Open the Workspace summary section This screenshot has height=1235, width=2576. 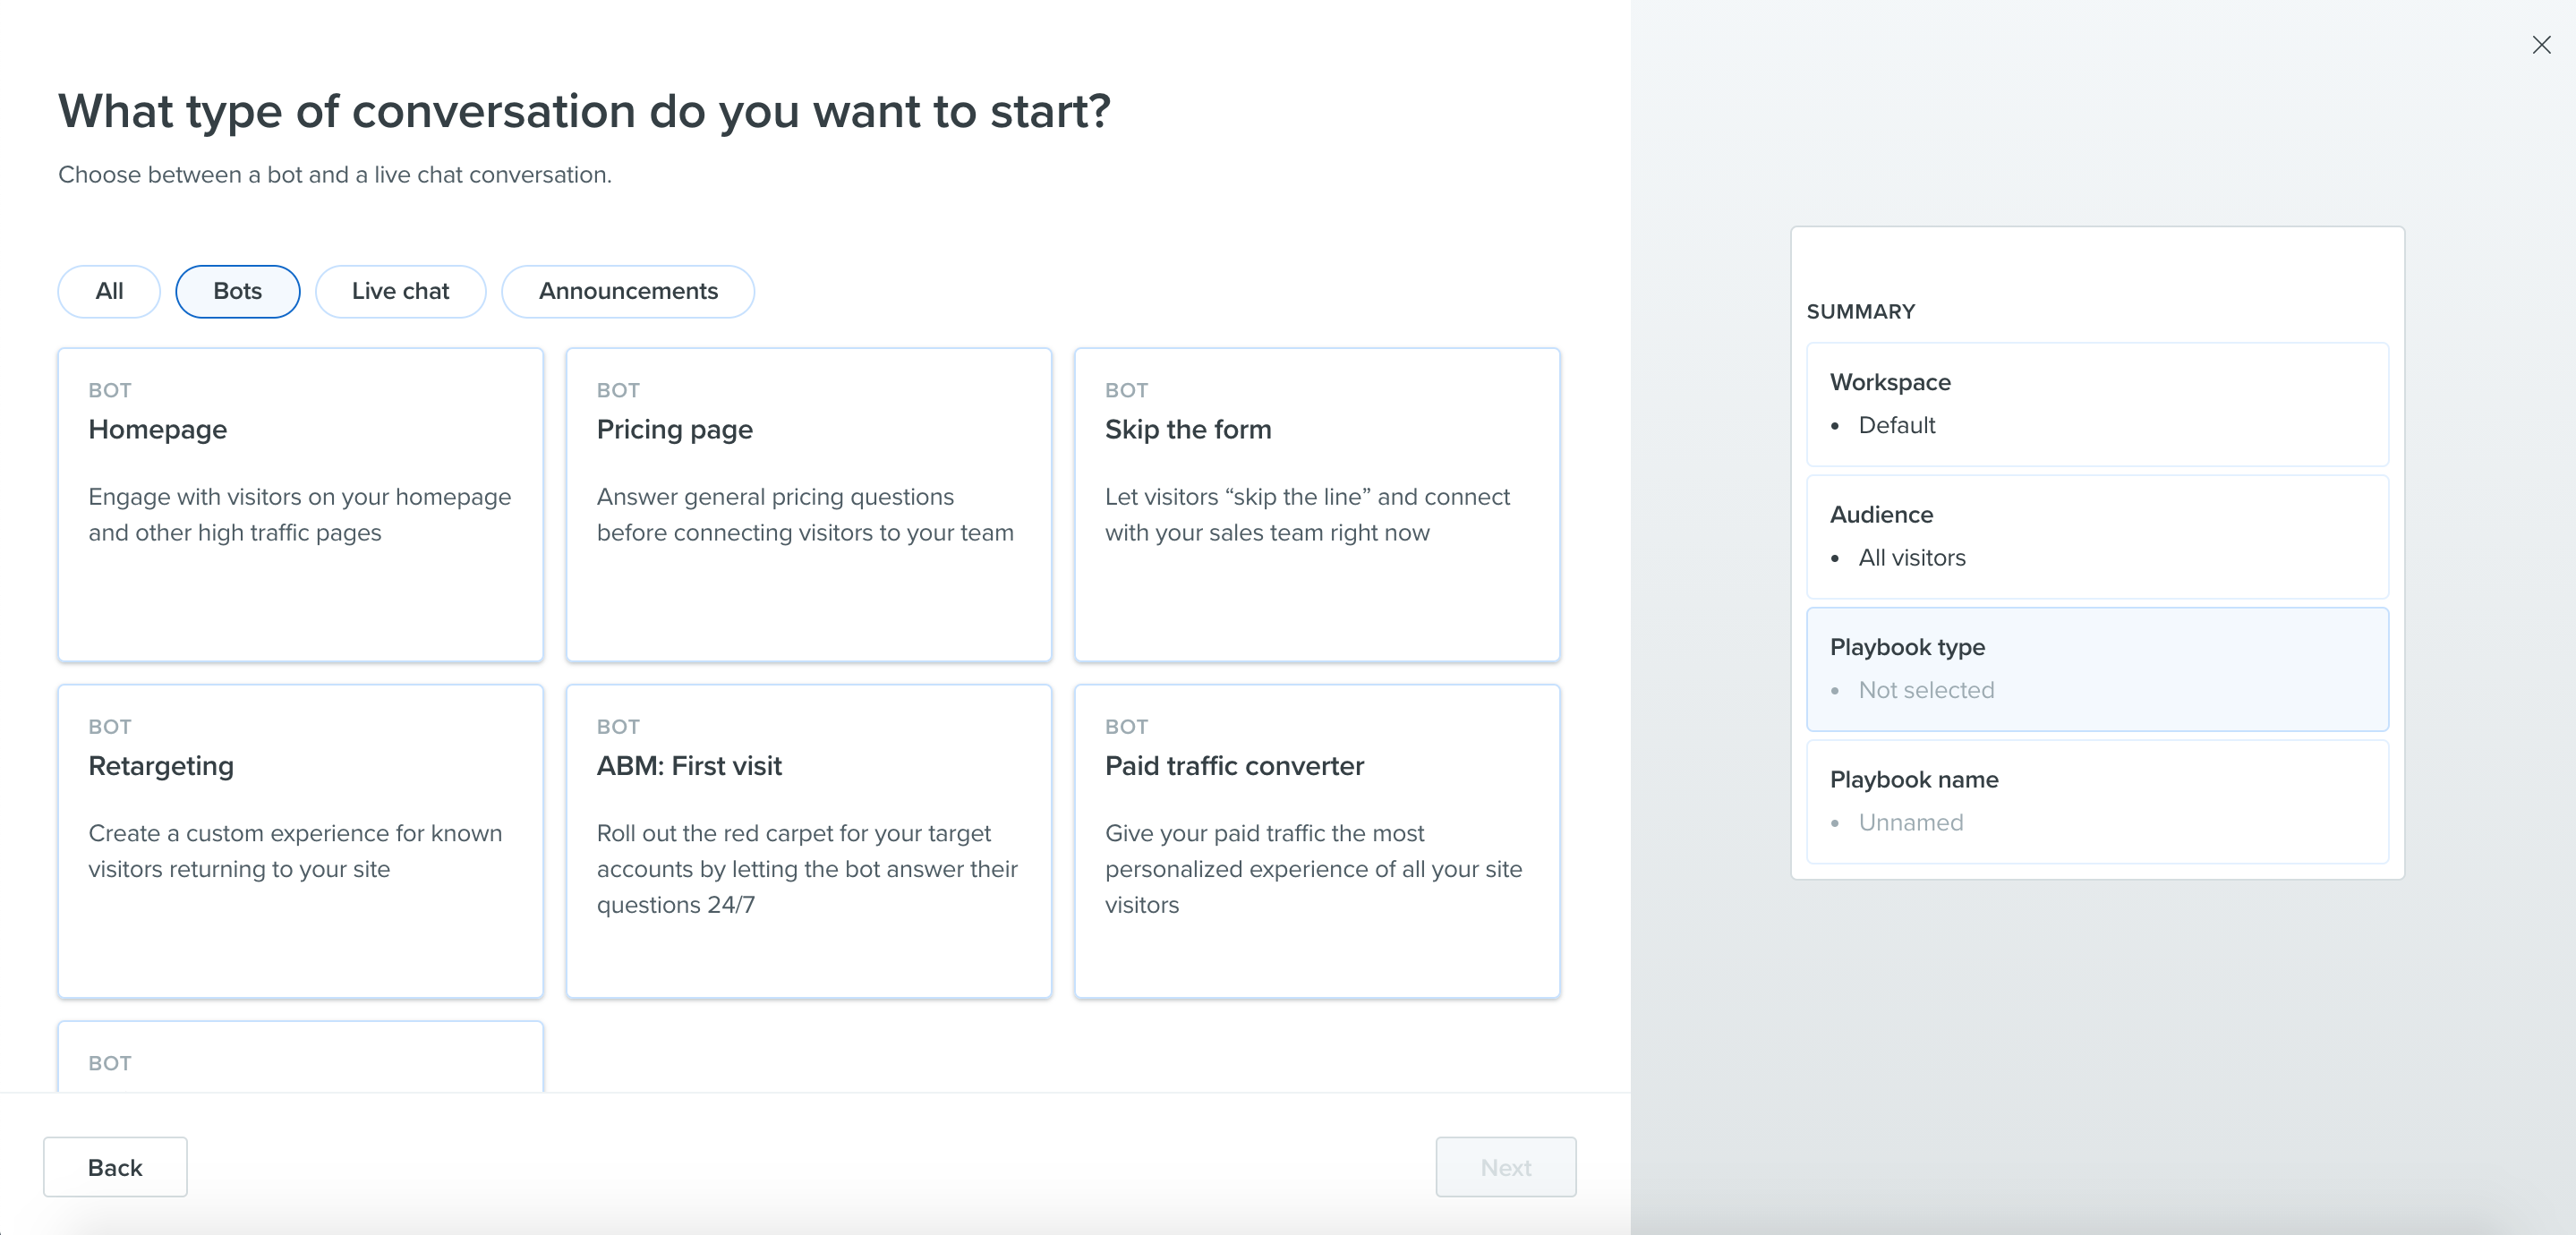(x=2097, y=404)
